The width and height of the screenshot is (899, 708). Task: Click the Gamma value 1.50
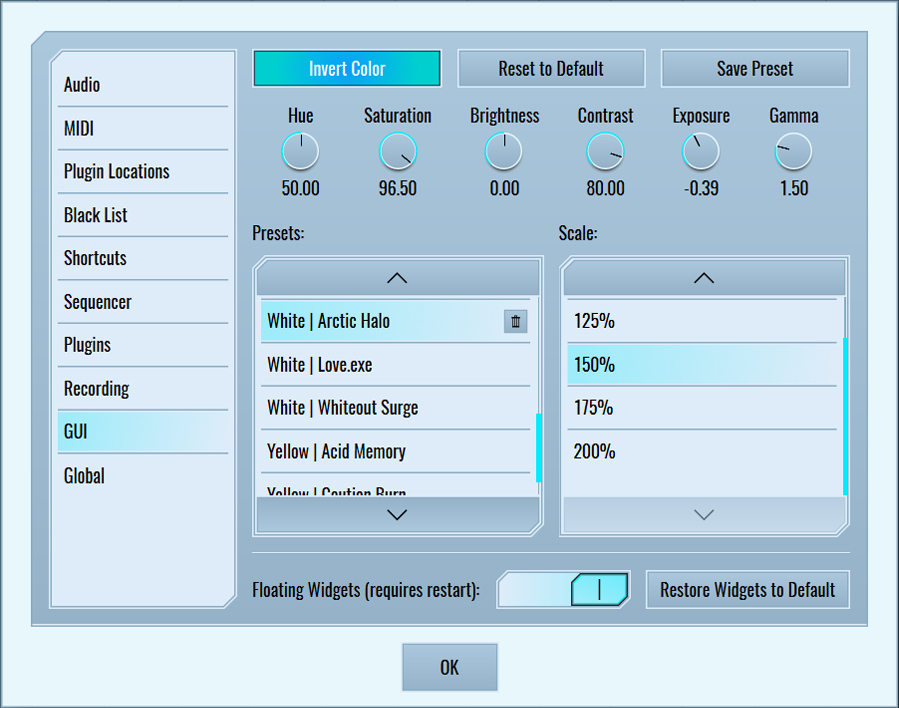tap(794, 188)
